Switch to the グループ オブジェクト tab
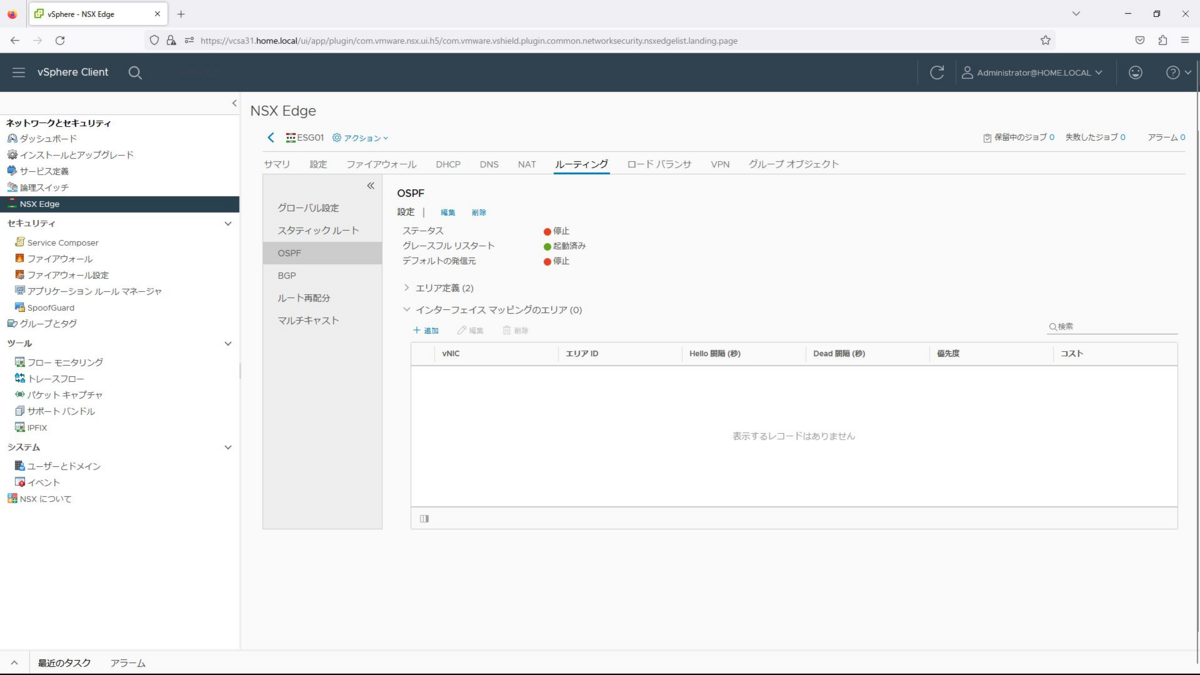The height and width of the screenshot is (675, 1200). coord(794,164)
